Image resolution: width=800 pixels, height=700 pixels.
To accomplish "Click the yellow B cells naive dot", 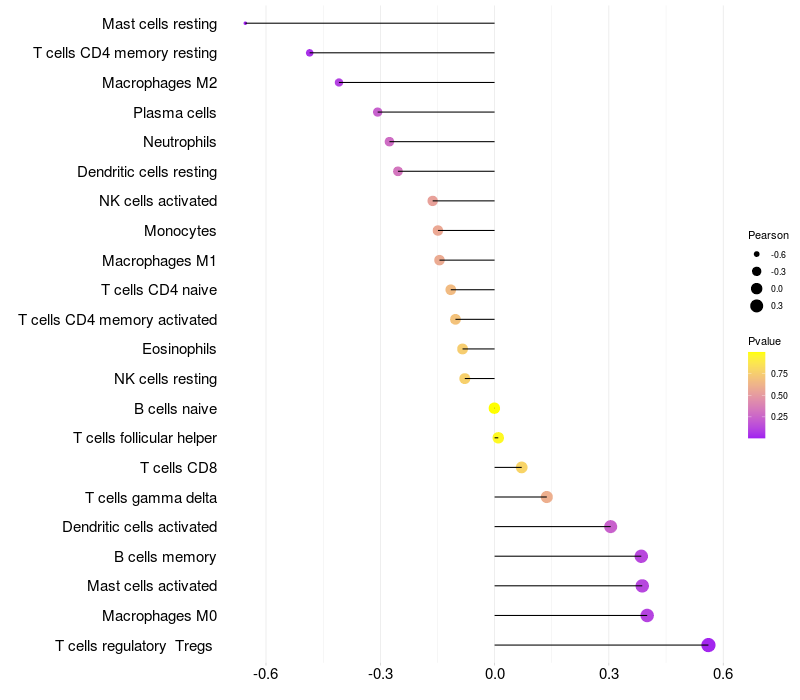I will coord(494,408).
